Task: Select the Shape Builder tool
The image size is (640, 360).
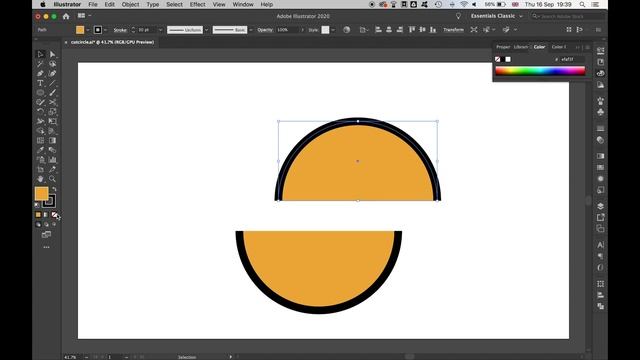Action: click(x=40, y=131)
